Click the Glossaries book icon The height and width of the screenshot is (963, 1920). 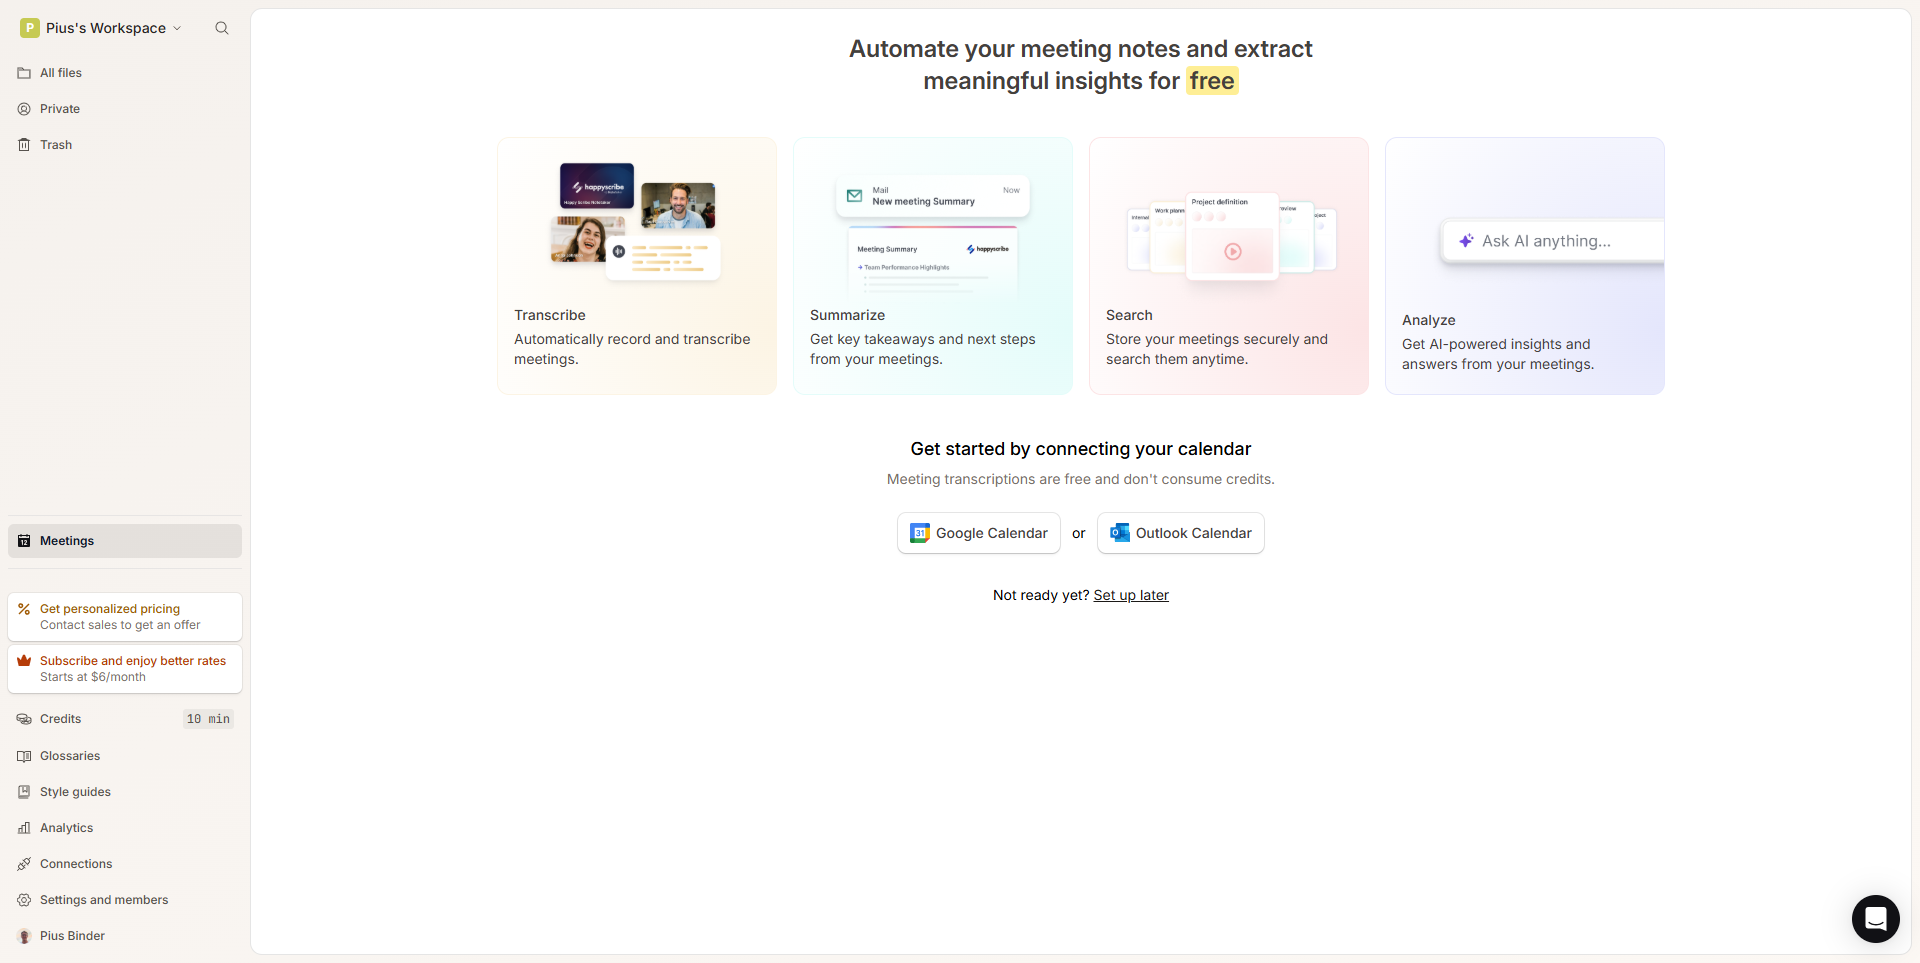point(24,756)
